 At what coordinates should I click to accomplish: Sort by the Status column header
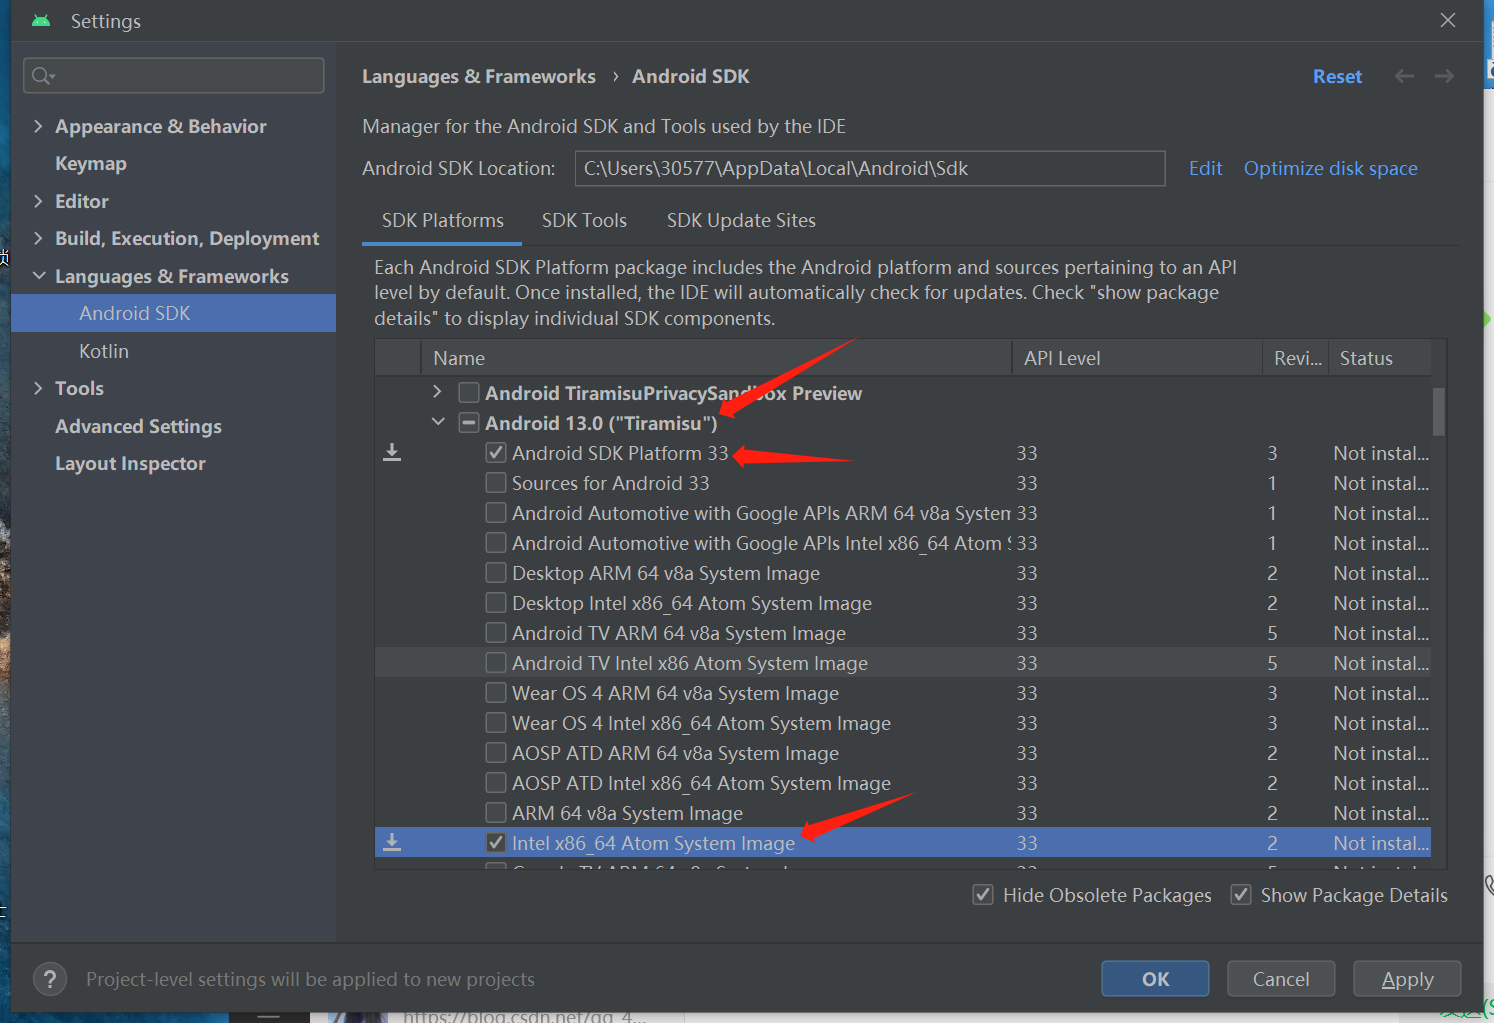pyautogui.click(x=1380, y=358)
